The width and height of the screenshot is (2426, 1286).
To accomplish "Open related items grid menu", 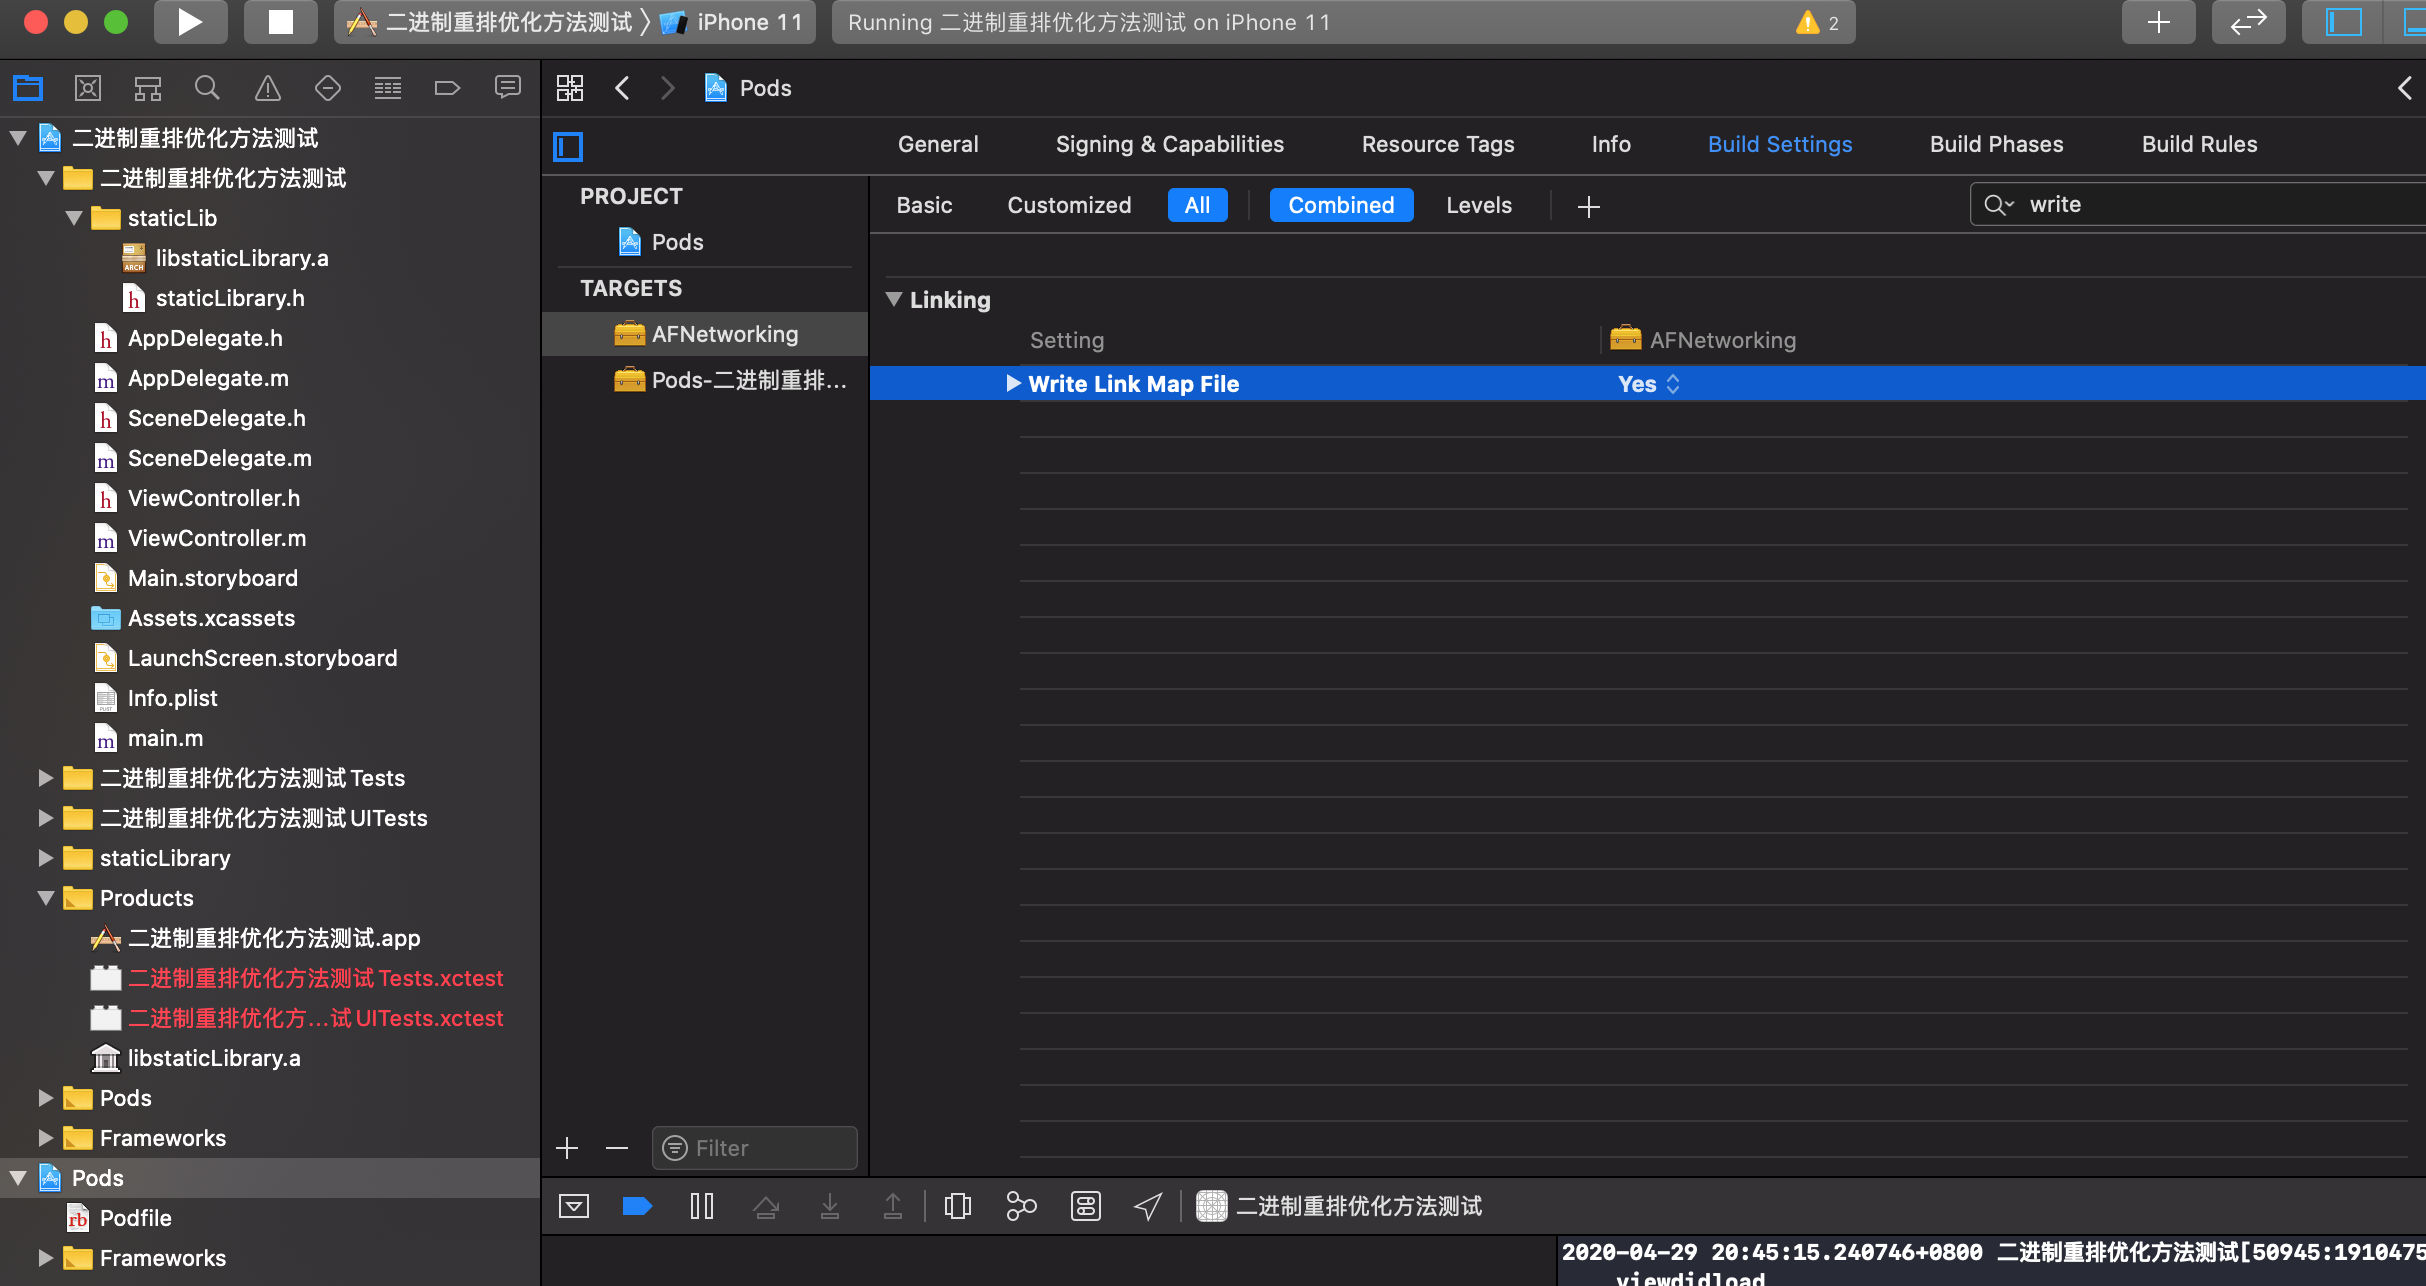I will point(570,88).
